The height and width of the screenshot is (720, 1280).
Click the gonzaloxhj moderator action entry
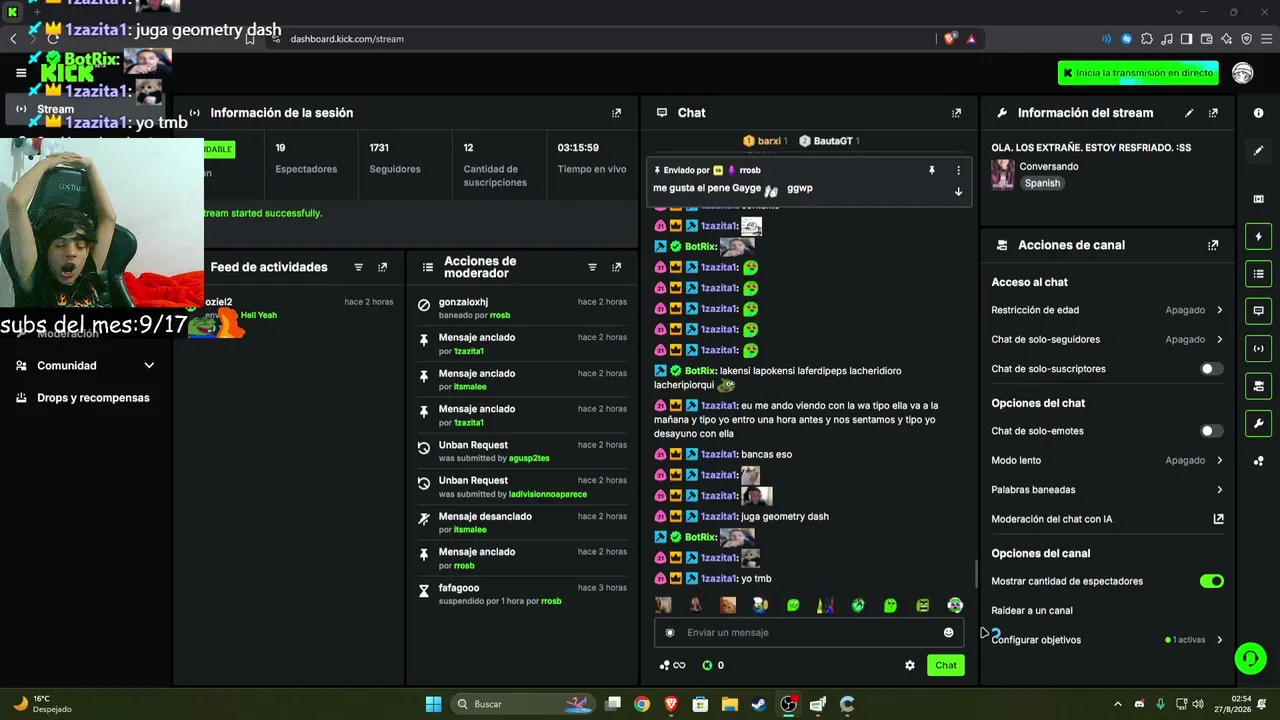click(521, 308)
